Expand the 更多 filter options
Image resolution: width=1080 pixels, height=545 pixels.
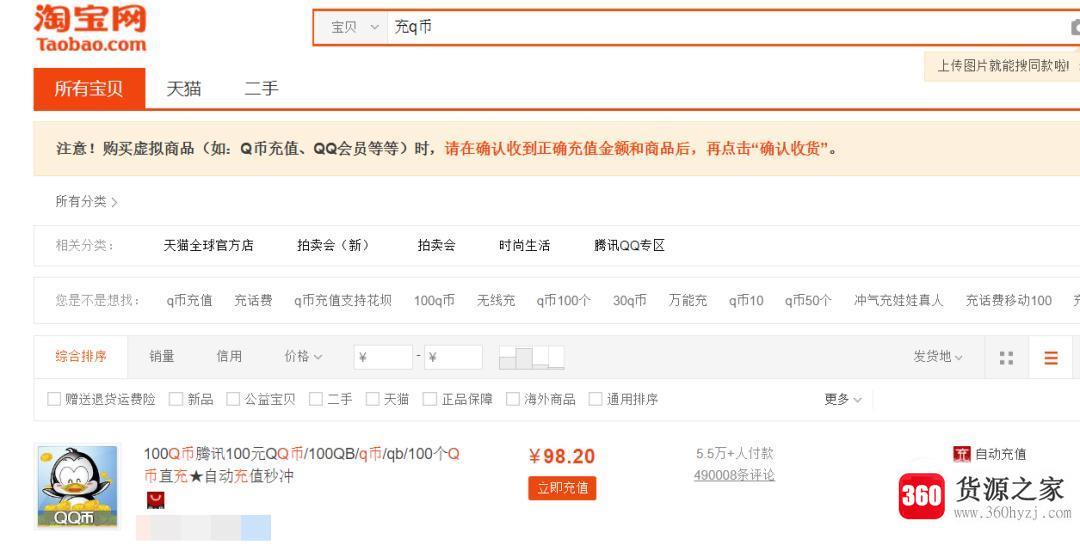(x=842, y=399)
